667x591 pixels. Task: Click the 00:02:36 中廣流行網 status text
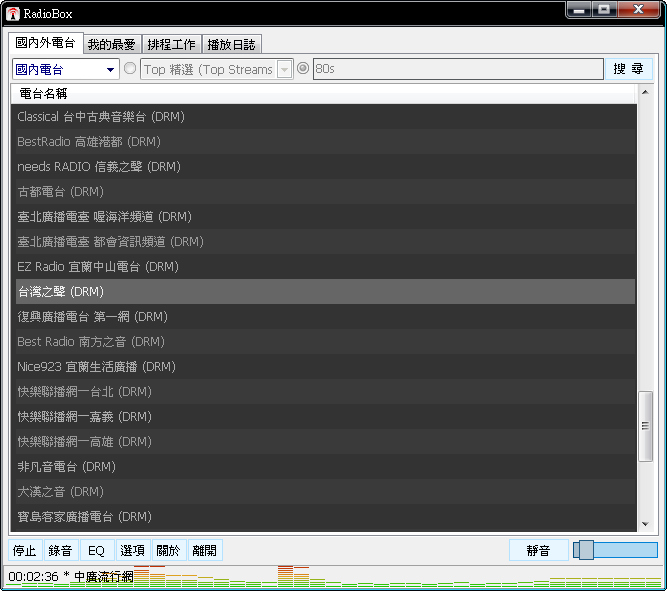click(71, 577)
